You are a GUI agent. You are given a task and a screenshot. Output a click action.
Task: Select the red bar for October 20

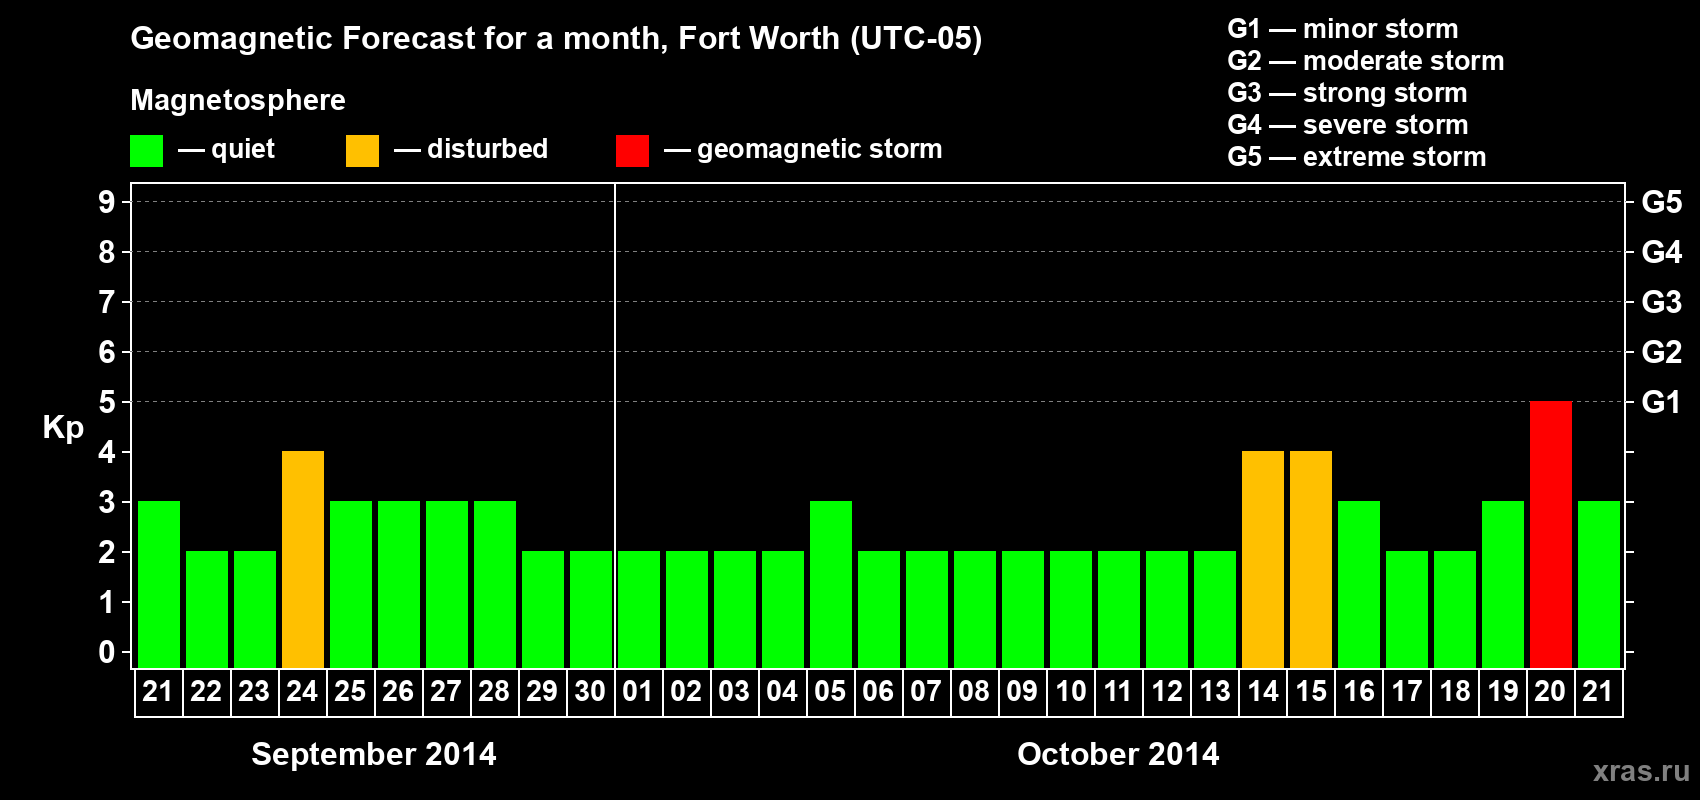pyautogui.click(x=1551, y=535)
